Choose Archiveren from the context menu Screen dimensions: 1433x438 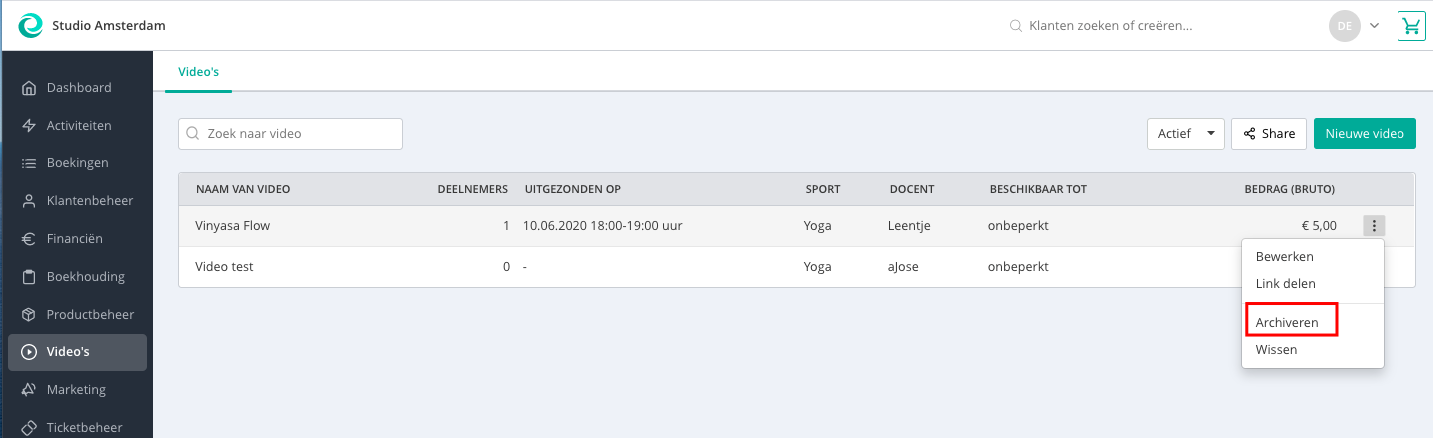(x=1291, y=322)
